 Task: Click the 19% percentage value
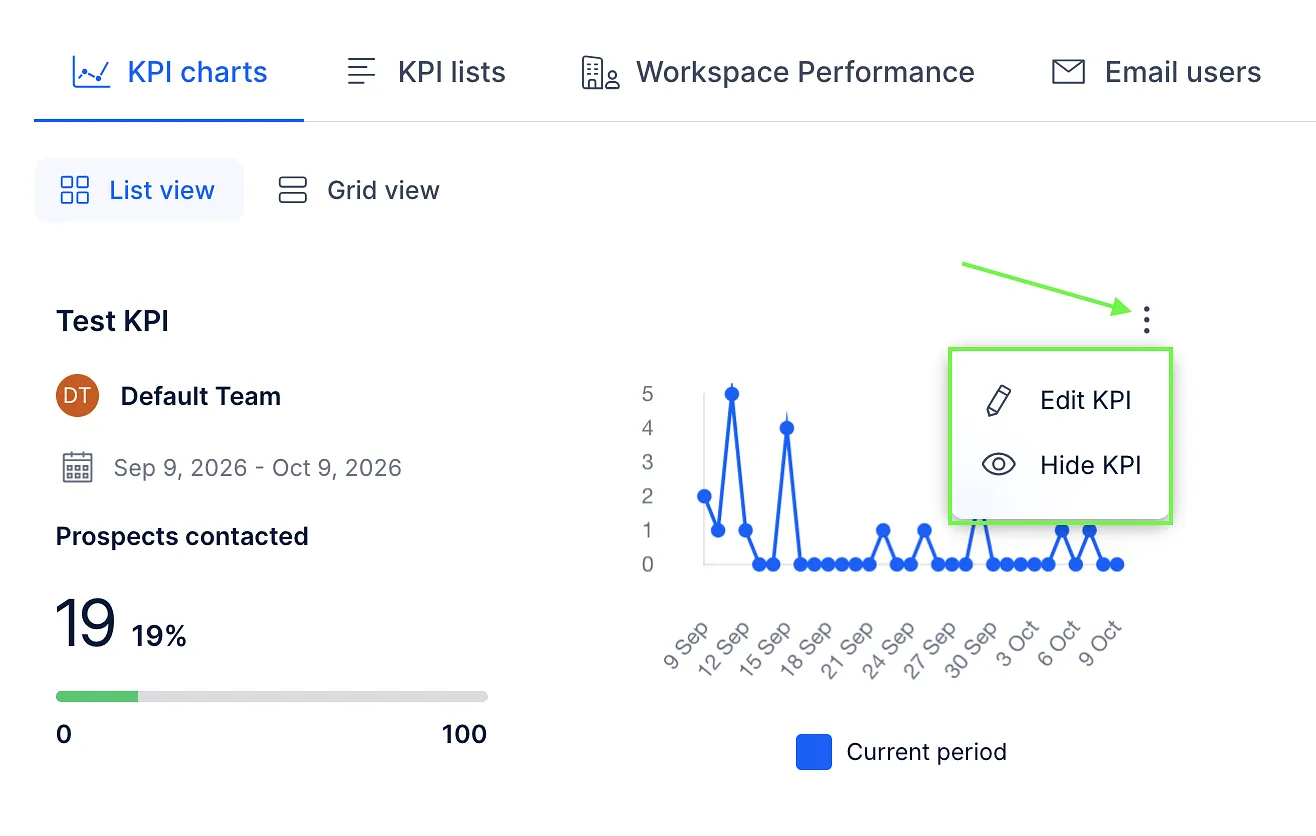pos(159,636)
